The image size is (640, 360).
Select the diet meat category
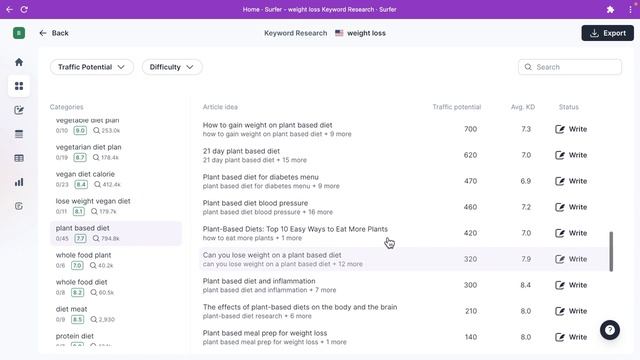(x=116, y=314)
